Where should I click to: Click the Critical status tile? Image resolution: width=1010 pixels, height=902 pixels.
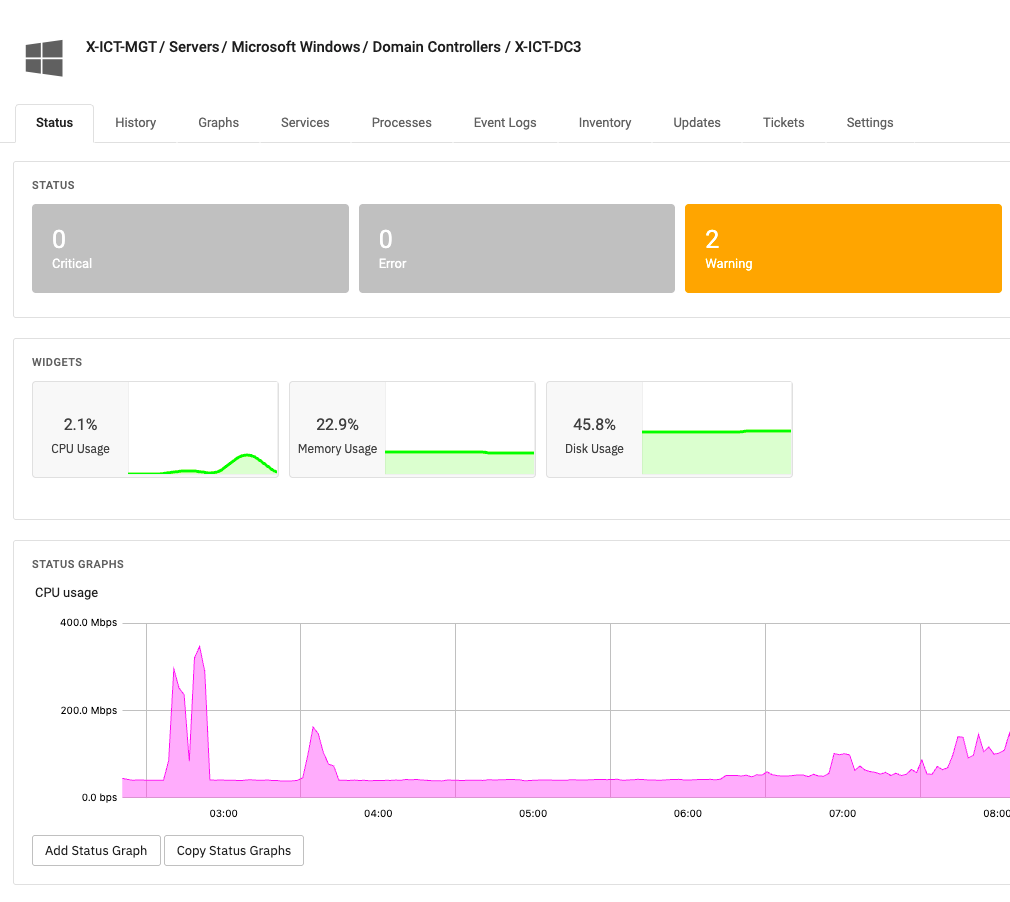point(190,248)
